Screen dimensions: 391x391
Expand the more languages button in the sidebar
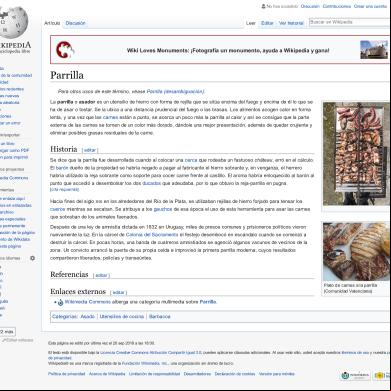pos(7,332)
